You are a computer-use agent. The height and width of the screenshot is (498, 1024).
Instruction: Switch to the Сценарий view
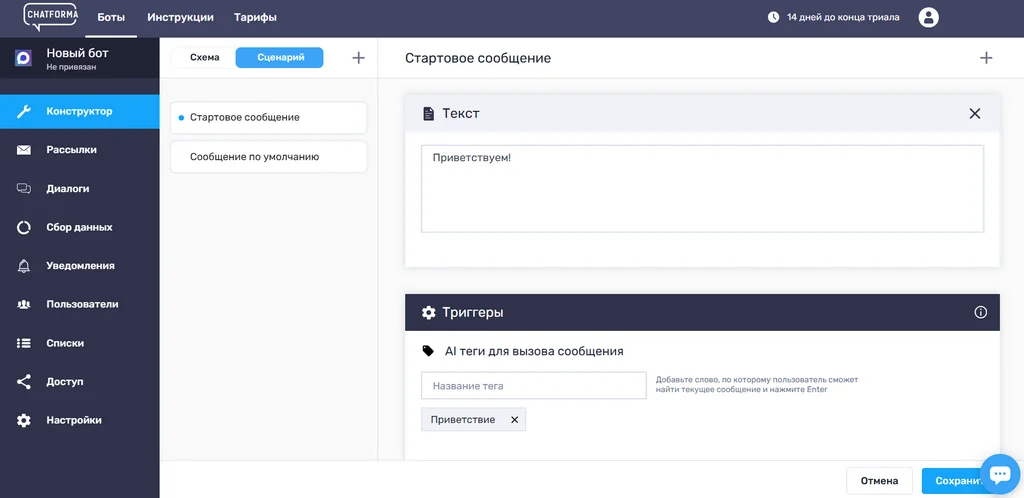click(x=280, y=57)
